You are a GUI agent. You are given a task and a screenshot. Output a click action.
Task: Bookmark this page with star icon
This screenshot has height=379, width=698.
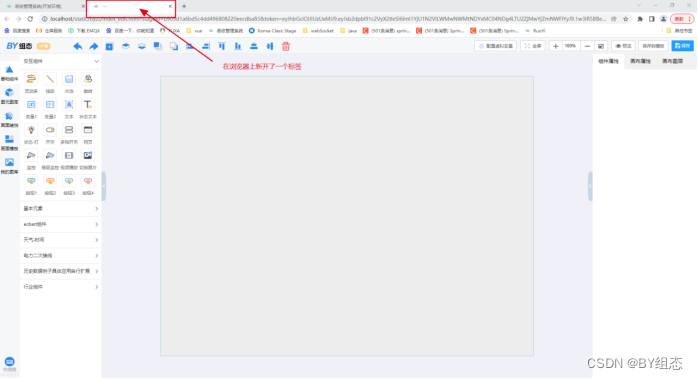[625, 19]
